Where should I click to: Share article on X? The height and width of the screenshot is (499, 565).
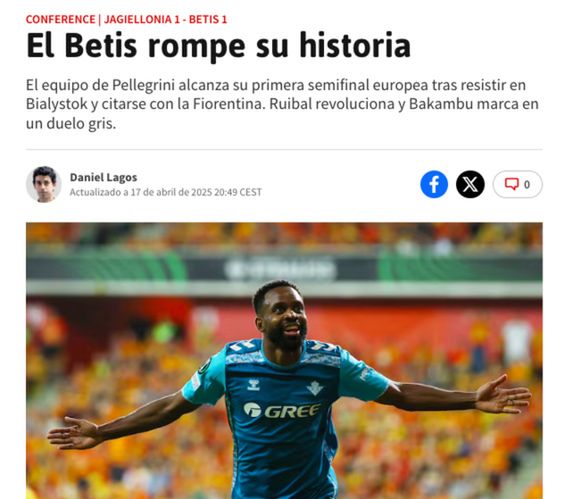[470, 184]
